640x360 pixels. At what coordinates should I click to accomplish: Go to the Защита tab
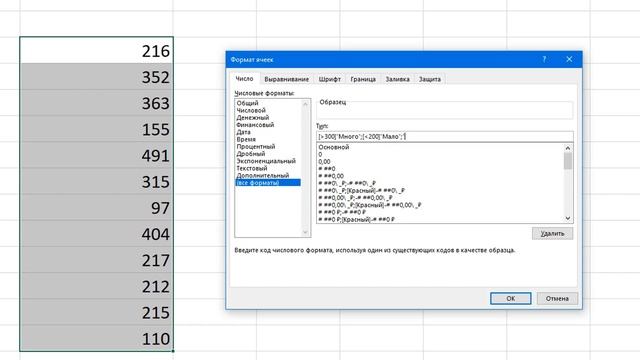pos(429,79)
